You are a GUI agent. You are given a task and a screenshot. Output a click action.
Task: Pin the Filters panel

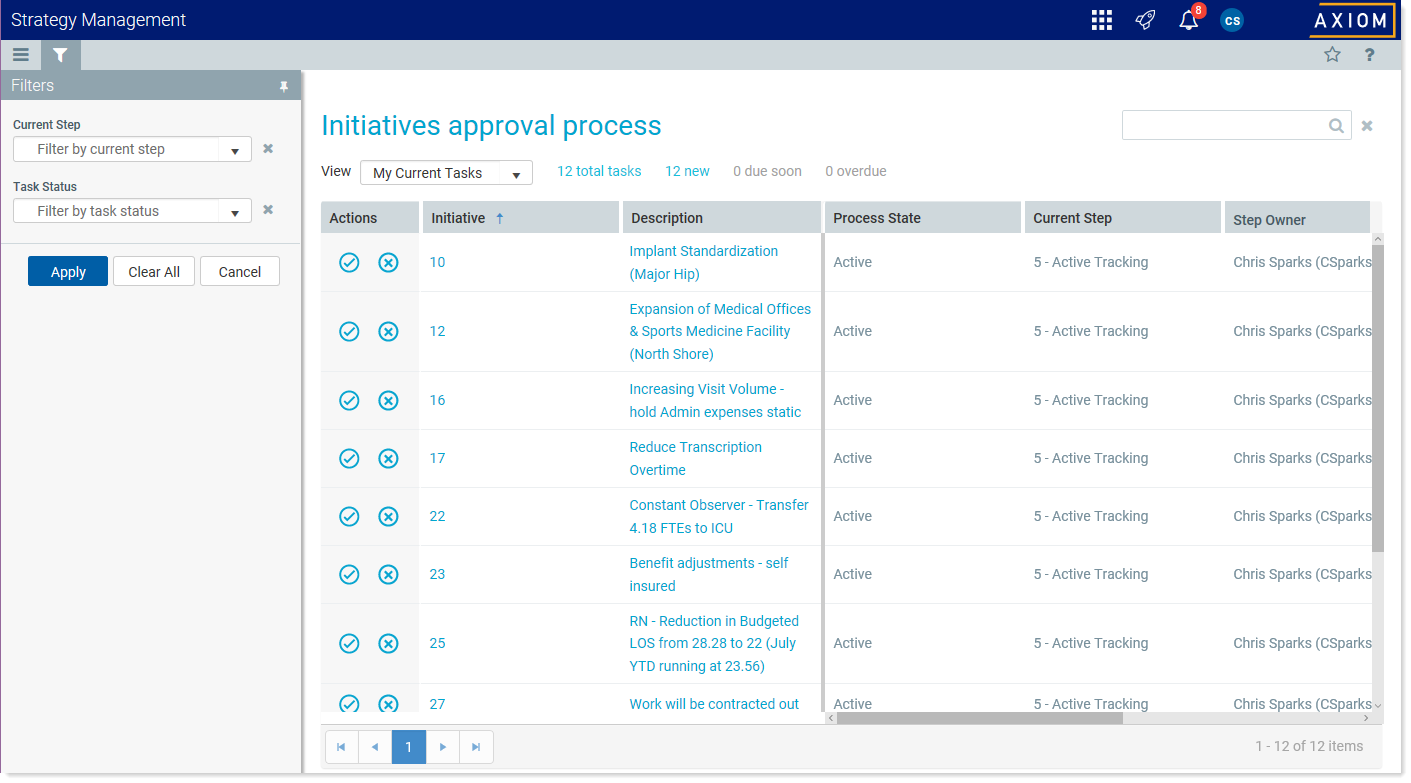pyautogui.click(x=283, y=87)
